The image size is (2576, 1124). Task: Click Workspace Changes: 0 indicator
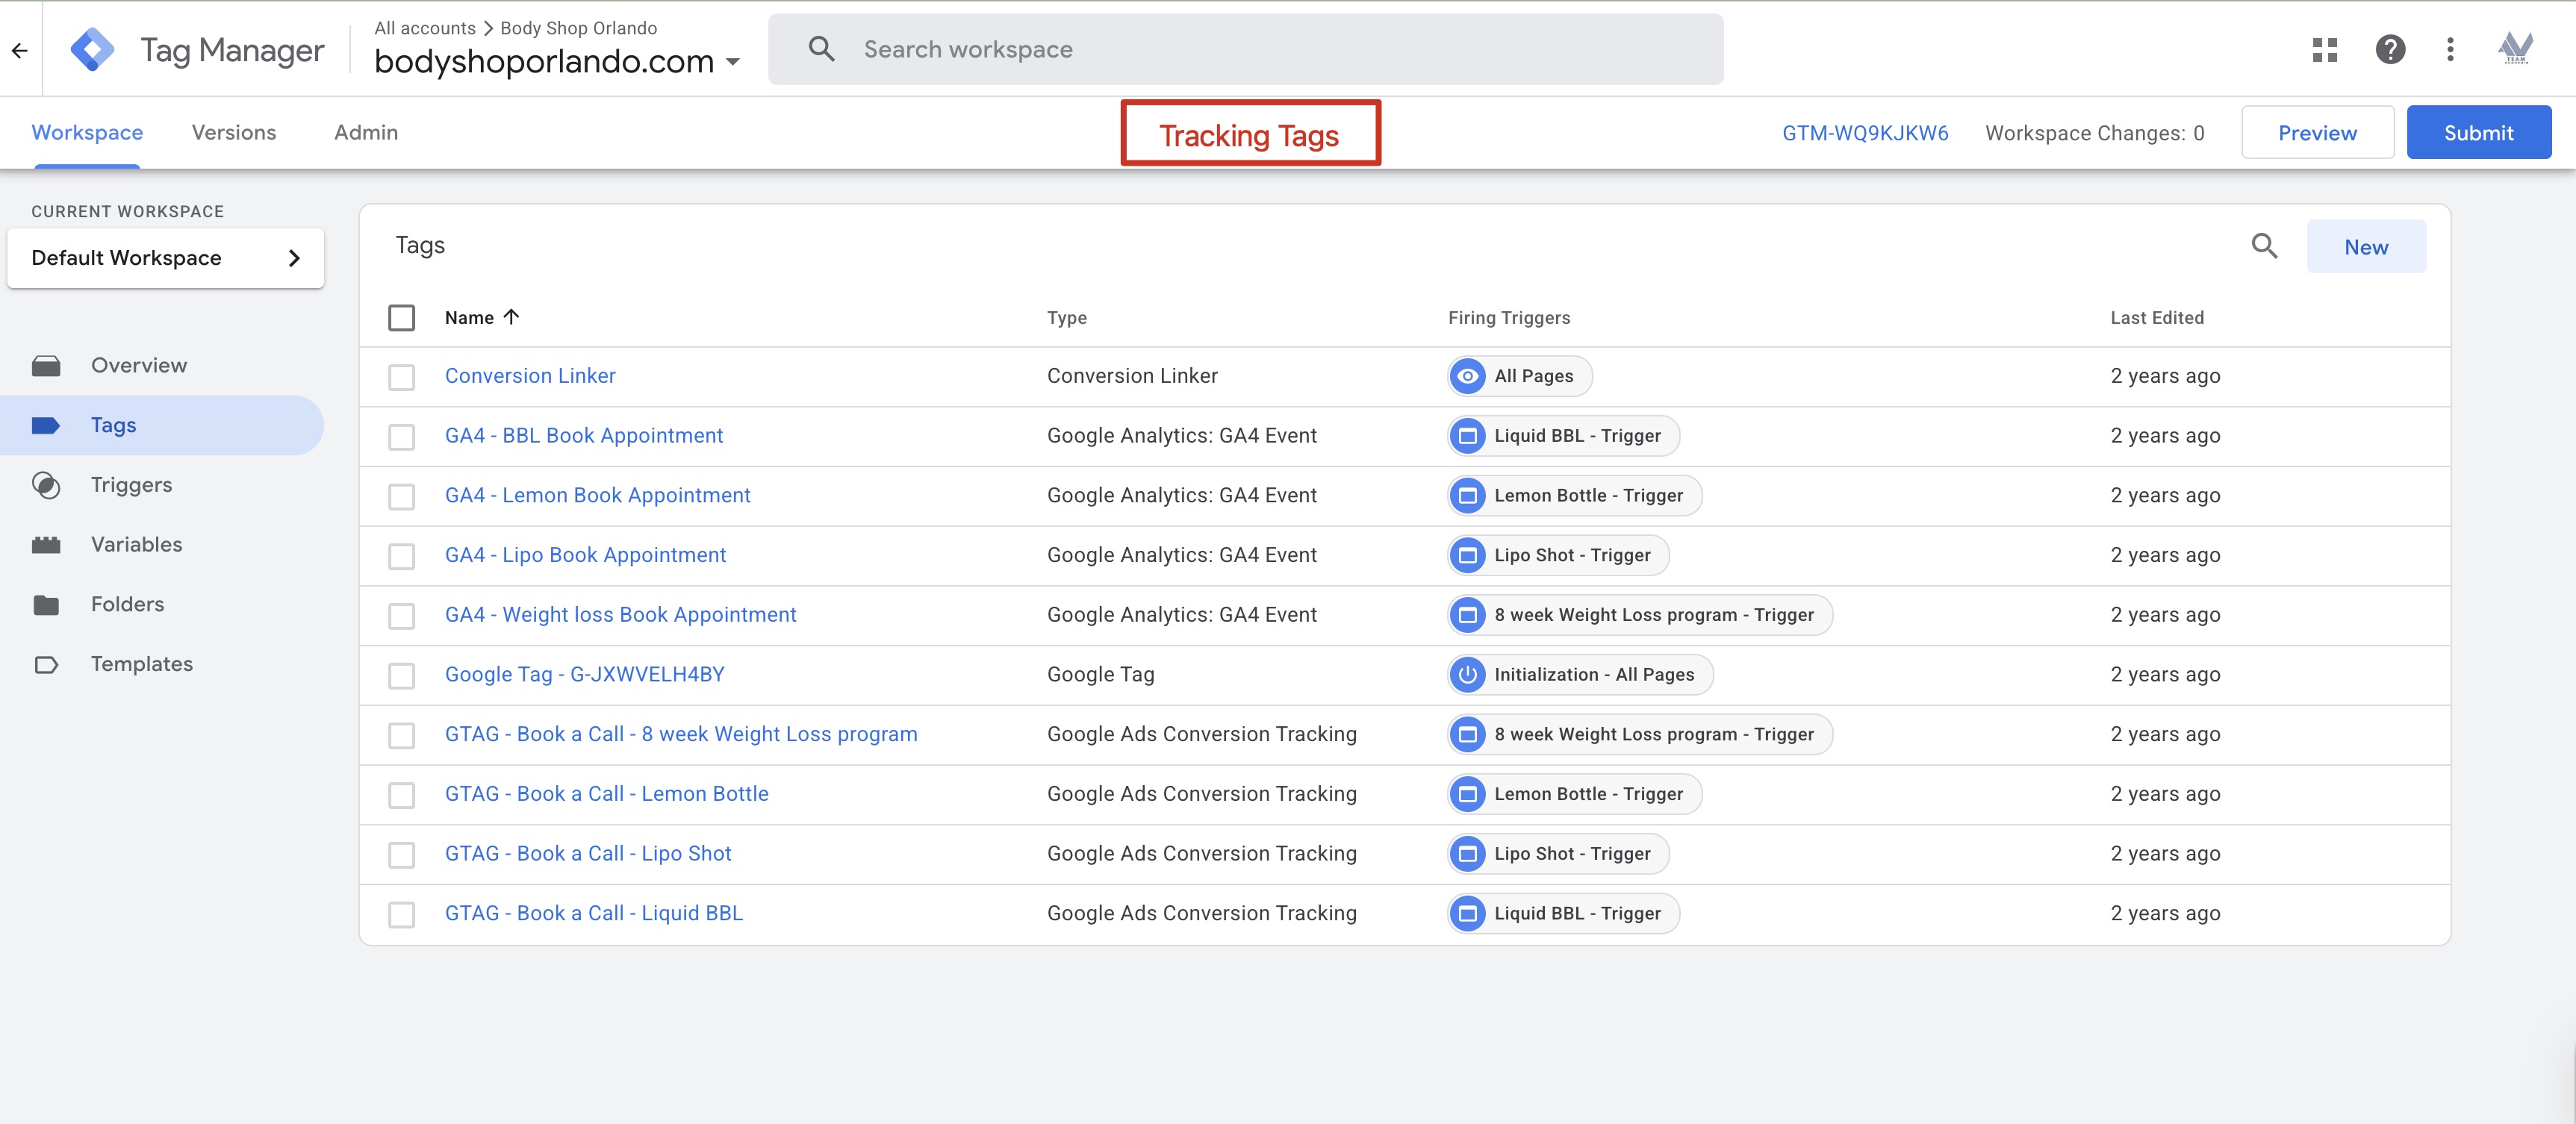point(2094,133)
